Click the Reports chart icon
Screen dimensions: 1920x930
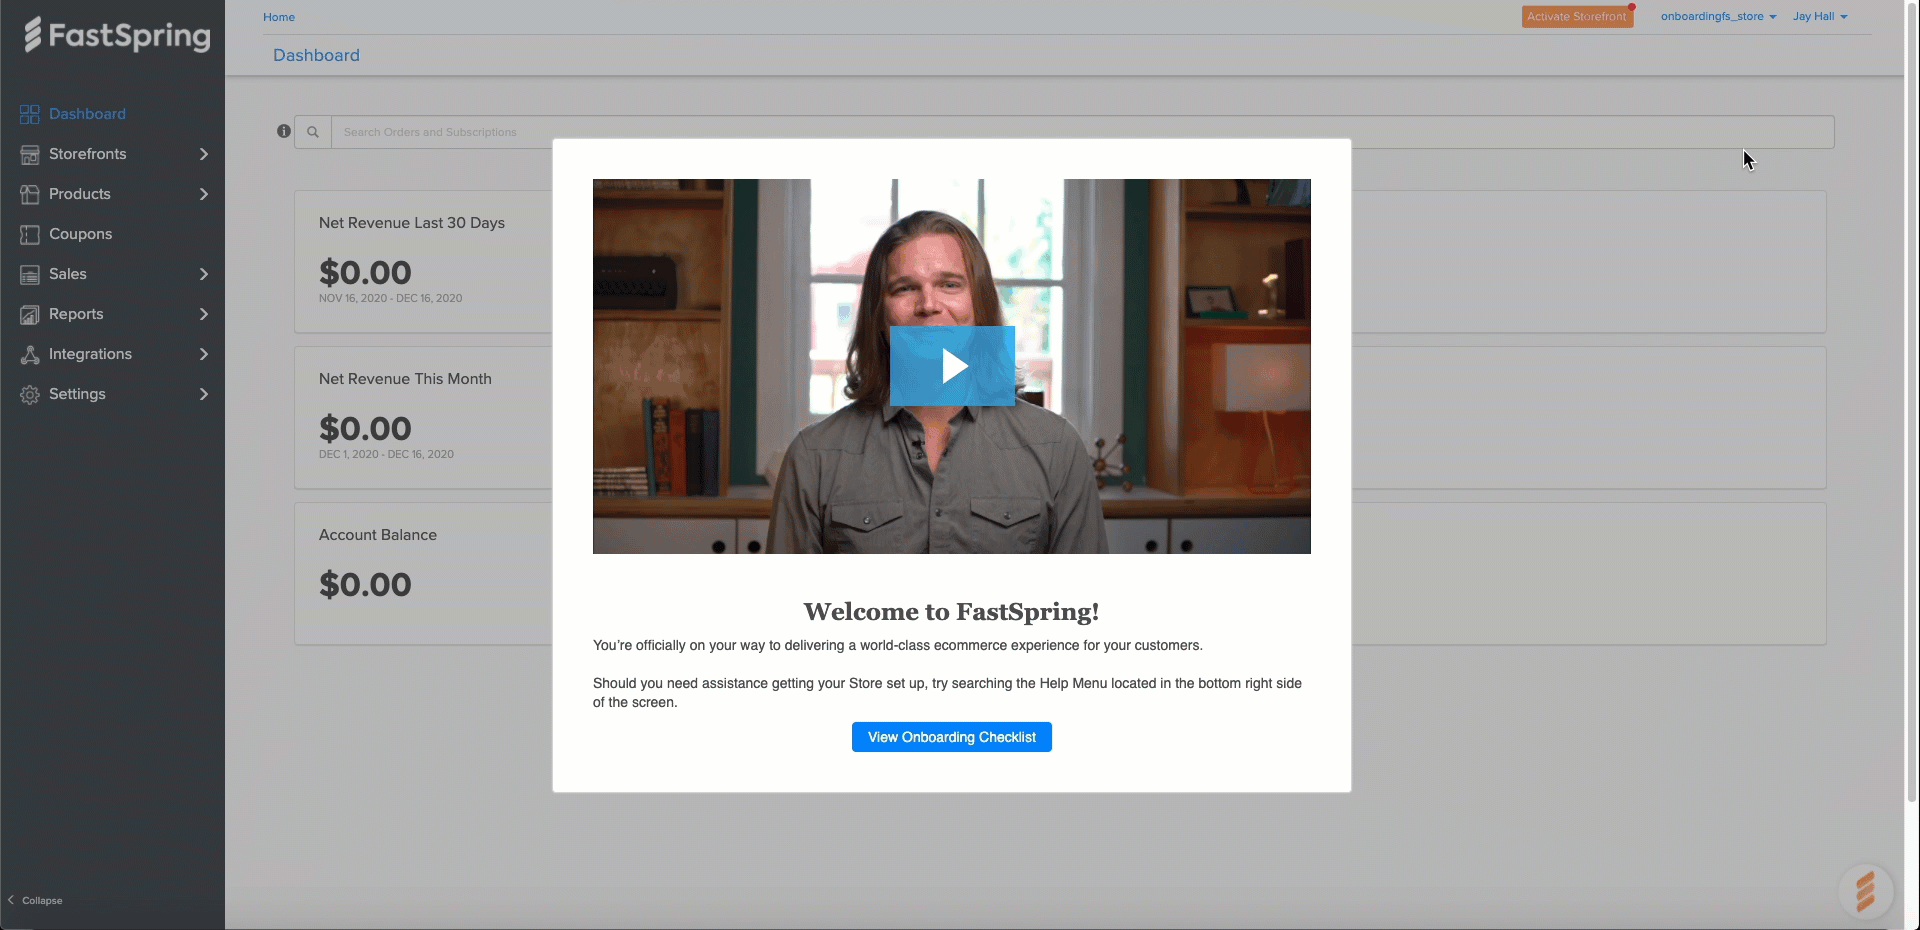point(30,314)
